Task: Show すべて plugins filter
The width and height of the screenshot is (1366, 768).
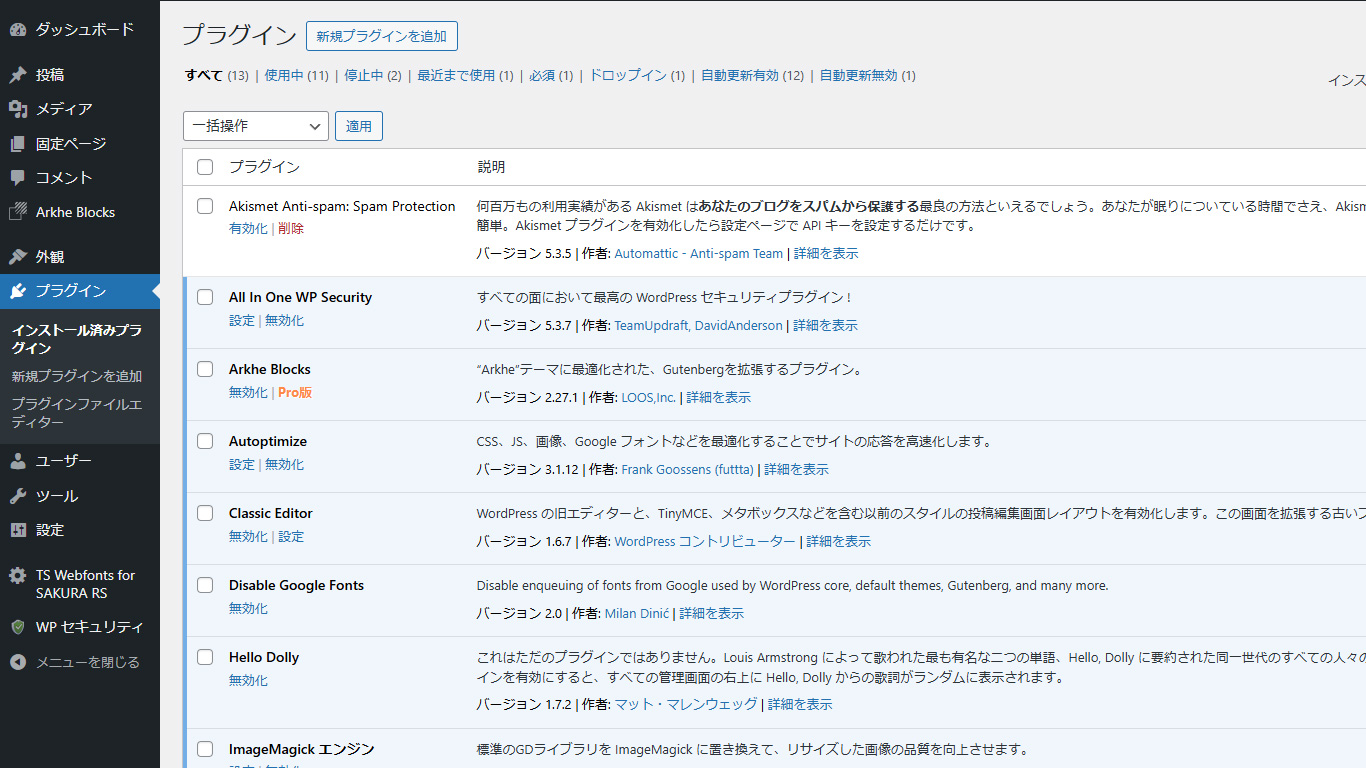Action: click(217, 75)
